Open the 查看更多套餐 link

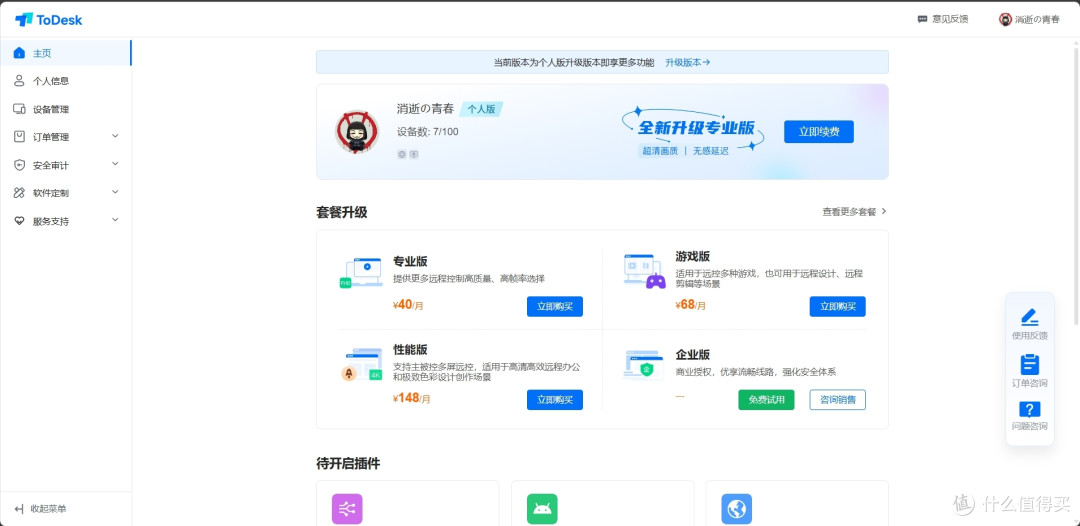854,212
